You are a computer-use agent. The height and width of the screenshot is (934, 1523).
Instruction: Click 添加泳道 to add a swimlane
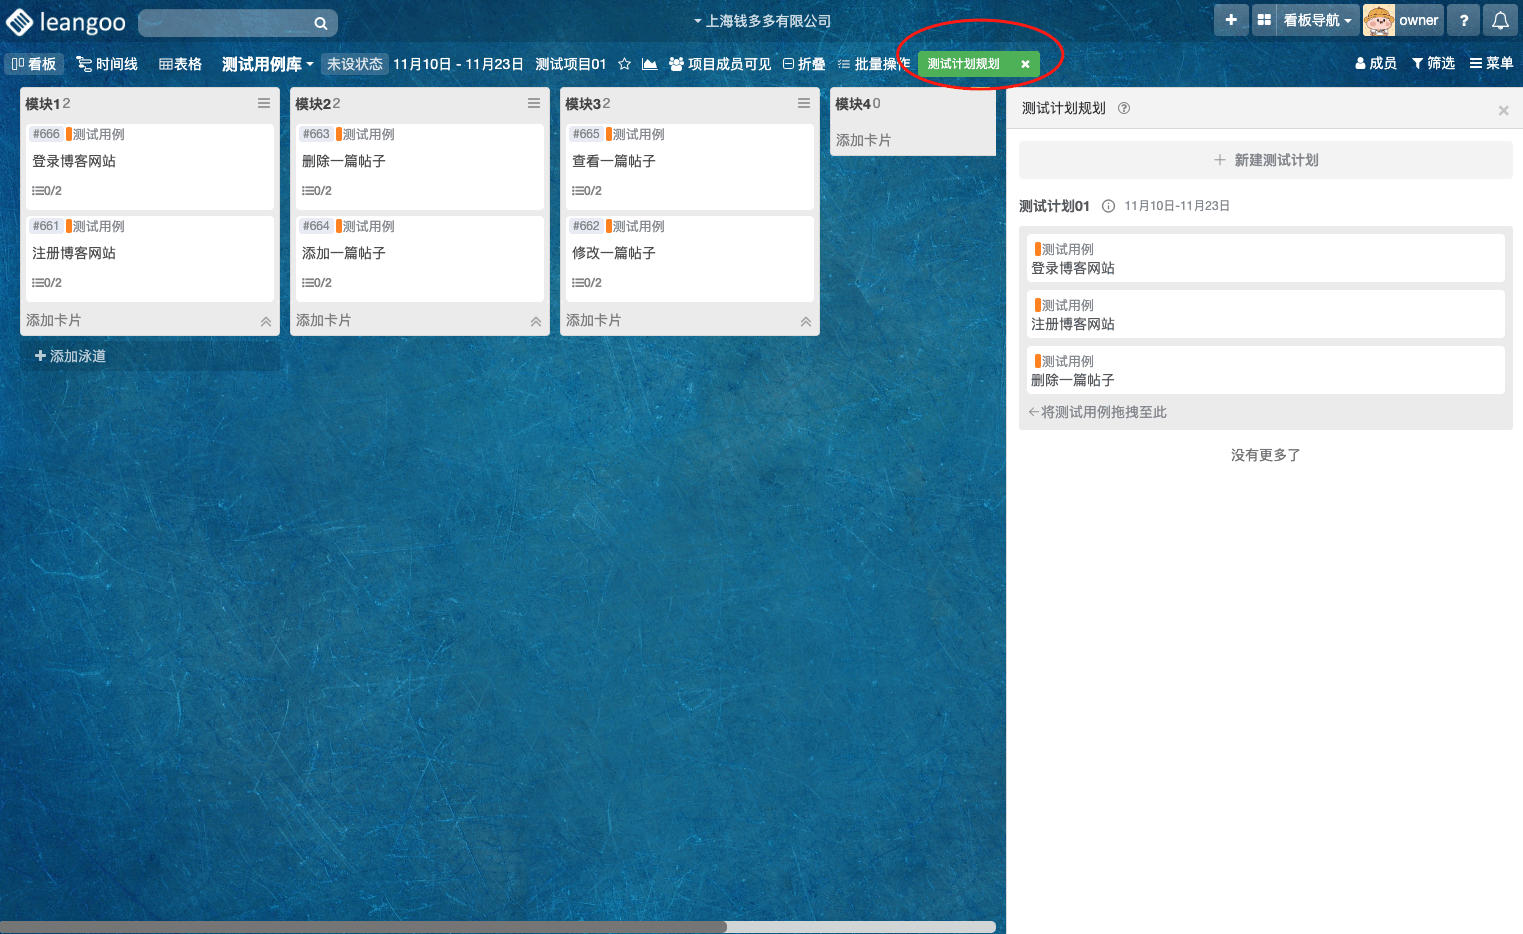tap(70, 356)
